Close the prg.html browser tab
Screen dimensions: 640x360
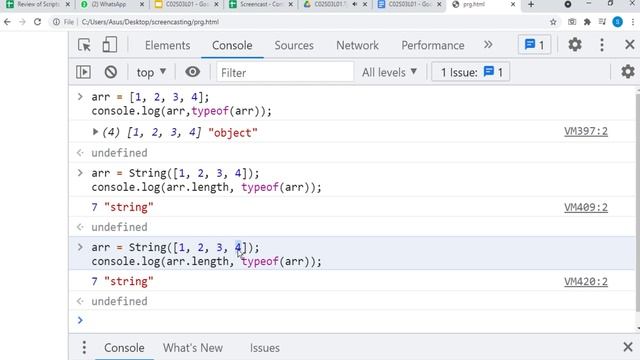click(513, 4)
